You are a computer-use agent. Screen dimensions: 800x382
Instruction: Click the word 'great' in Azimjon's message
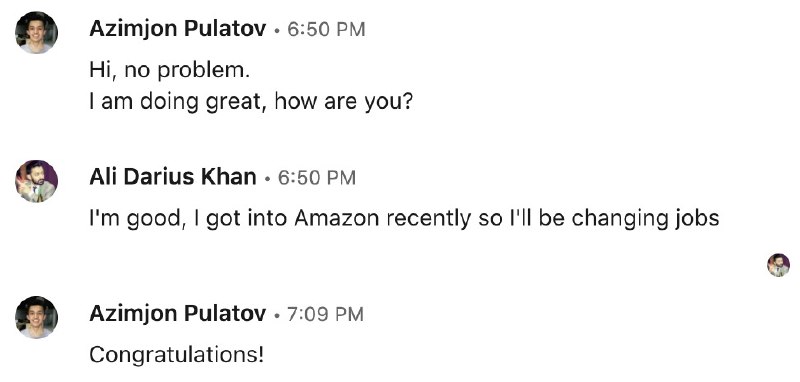237,103
